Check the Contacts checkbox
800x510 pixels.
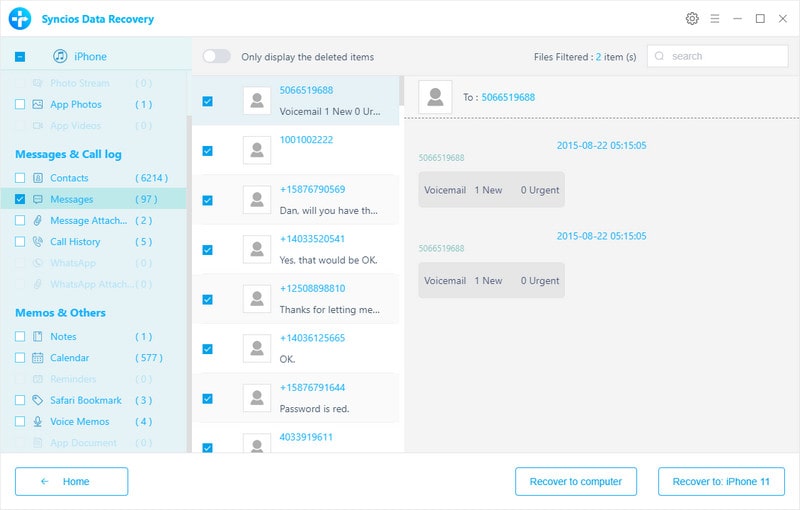20,178
